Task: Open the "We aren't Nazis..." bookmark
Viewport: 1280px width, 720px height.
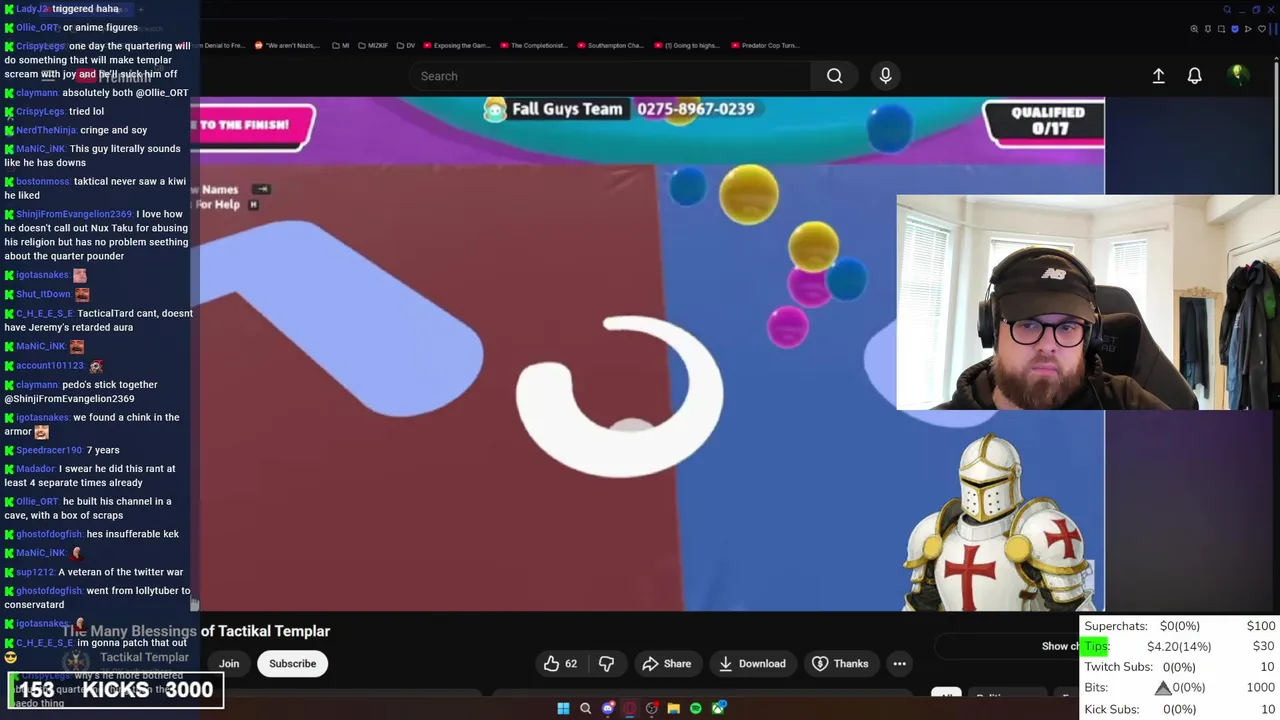Action: 288,45
